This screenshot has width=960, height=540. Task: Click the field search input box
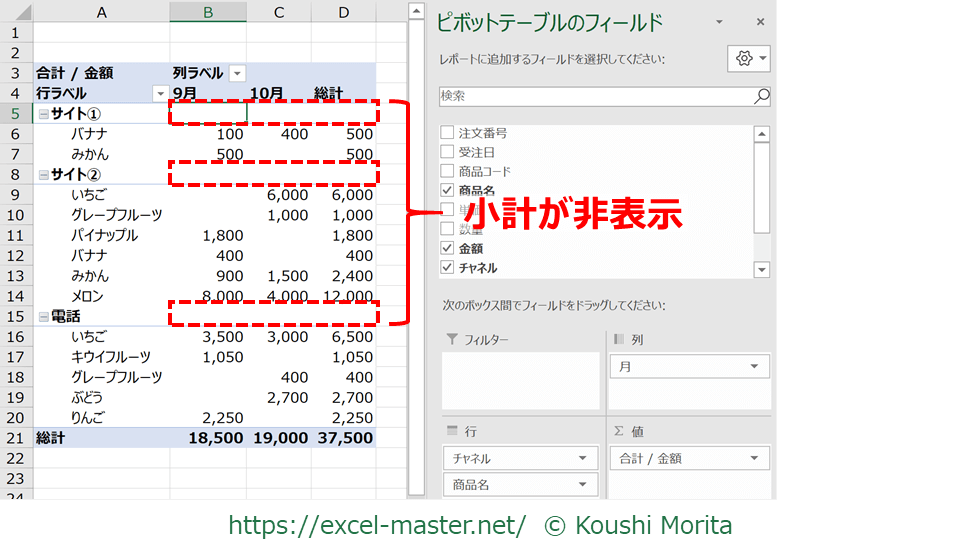(595, 96)
